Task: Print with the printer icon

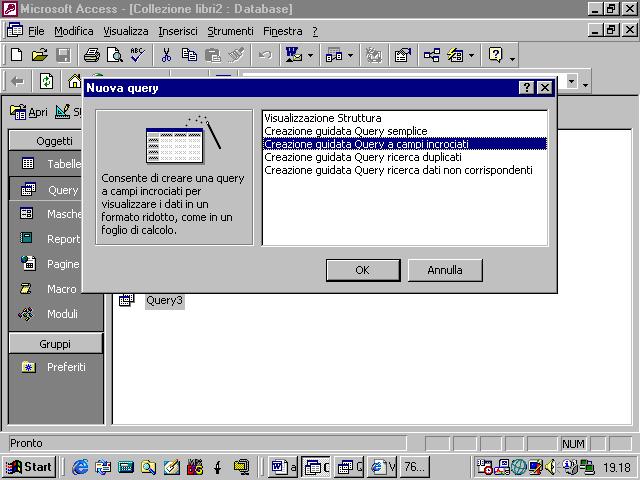Action: point(91,55)
